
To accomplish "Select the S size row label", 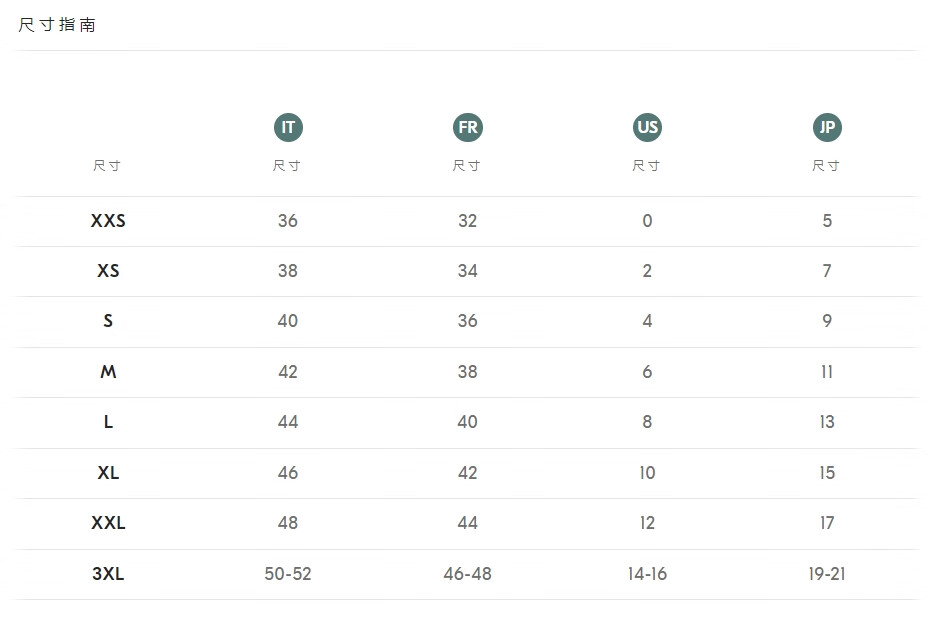I will [x=108, y=321].
